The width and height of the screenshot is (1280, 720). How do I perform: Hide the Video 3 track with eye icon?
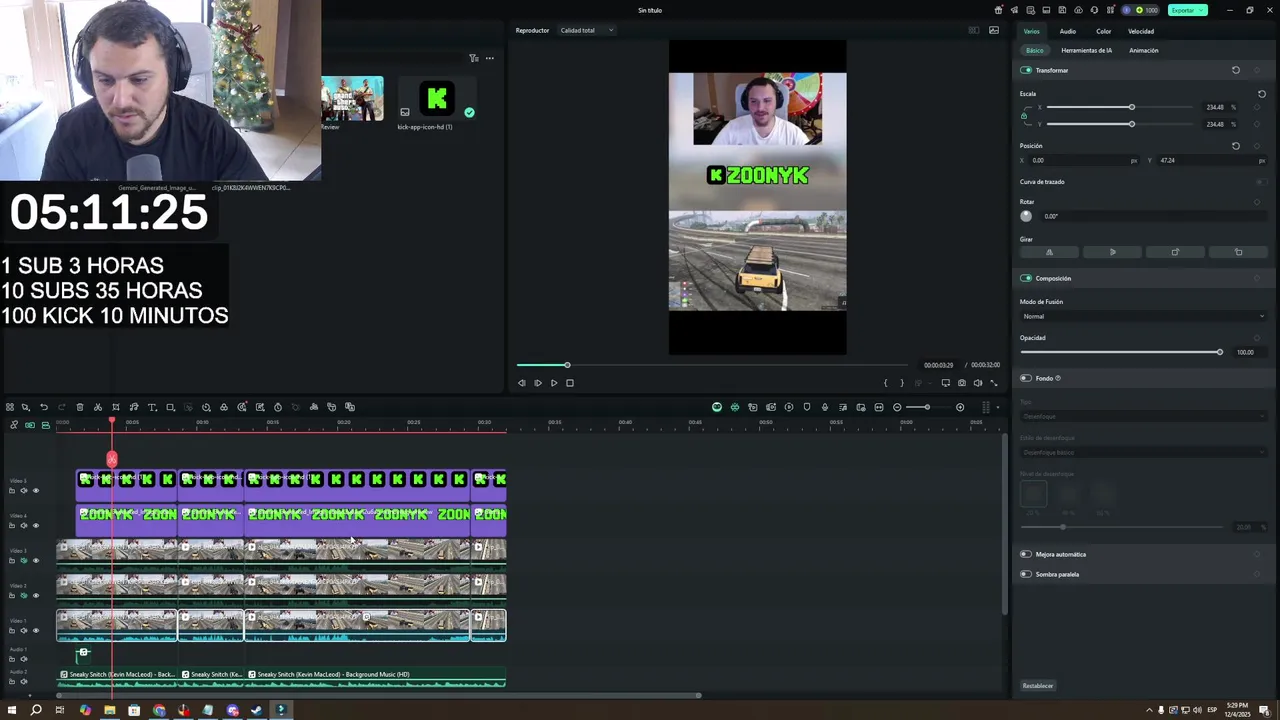tap(36, 561)
